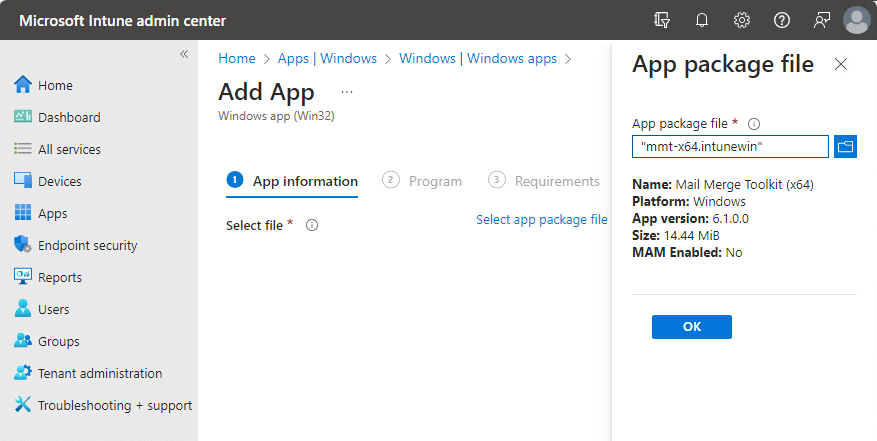Select the Program step tab

point(422,181)
